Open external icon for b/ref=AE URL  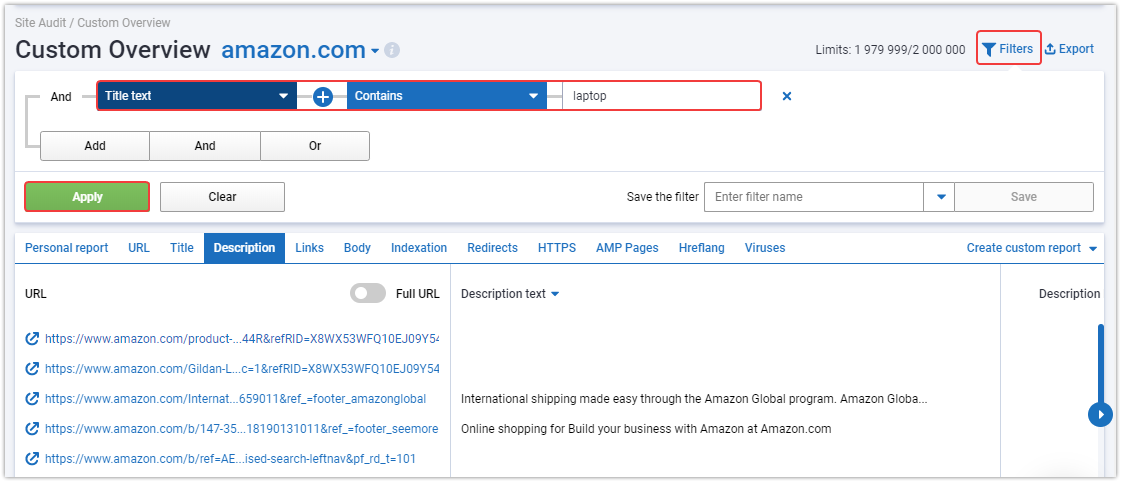tap(31, 458)
